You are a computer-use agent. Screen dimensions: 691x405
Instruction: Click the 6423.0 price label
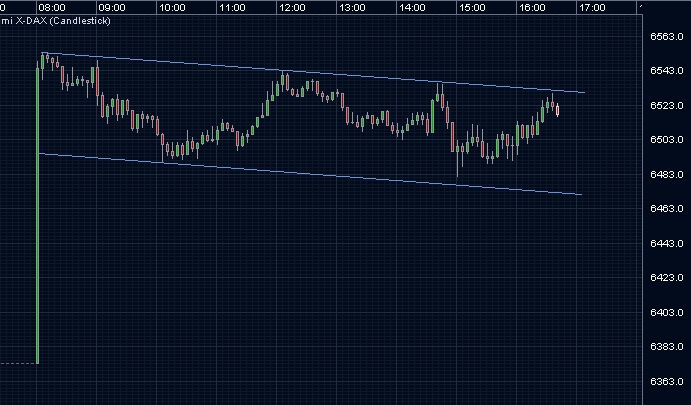[x=667, y=278]
